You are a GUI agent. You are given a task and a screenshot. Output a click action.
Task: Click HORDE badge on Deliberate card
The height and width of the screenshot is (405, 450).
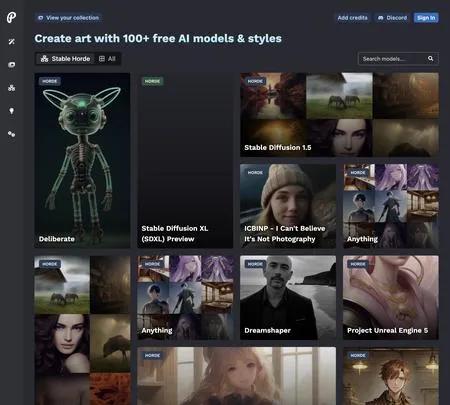pyautogui.click(x=49, y=81)
